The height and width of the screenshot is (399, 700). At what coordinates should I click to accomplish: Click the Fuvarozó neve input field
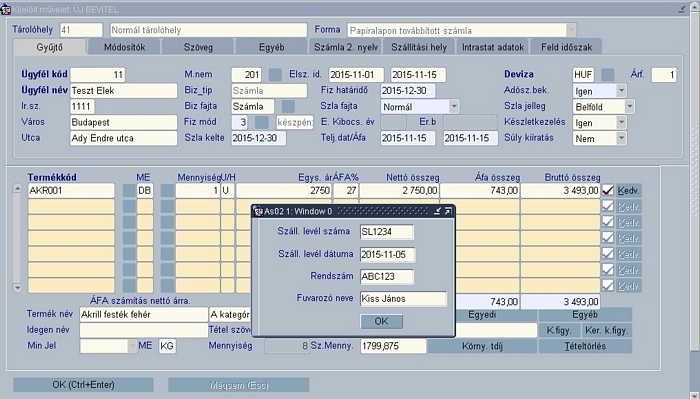(x=403, y=299)
